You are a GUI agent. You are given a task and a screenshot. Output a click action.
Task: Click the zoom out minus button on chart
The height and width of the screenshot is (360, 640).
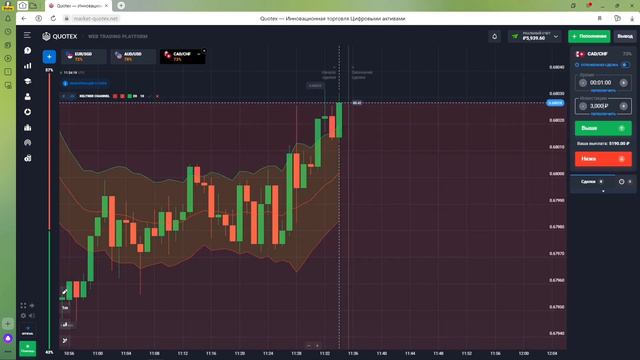[309, 346]
